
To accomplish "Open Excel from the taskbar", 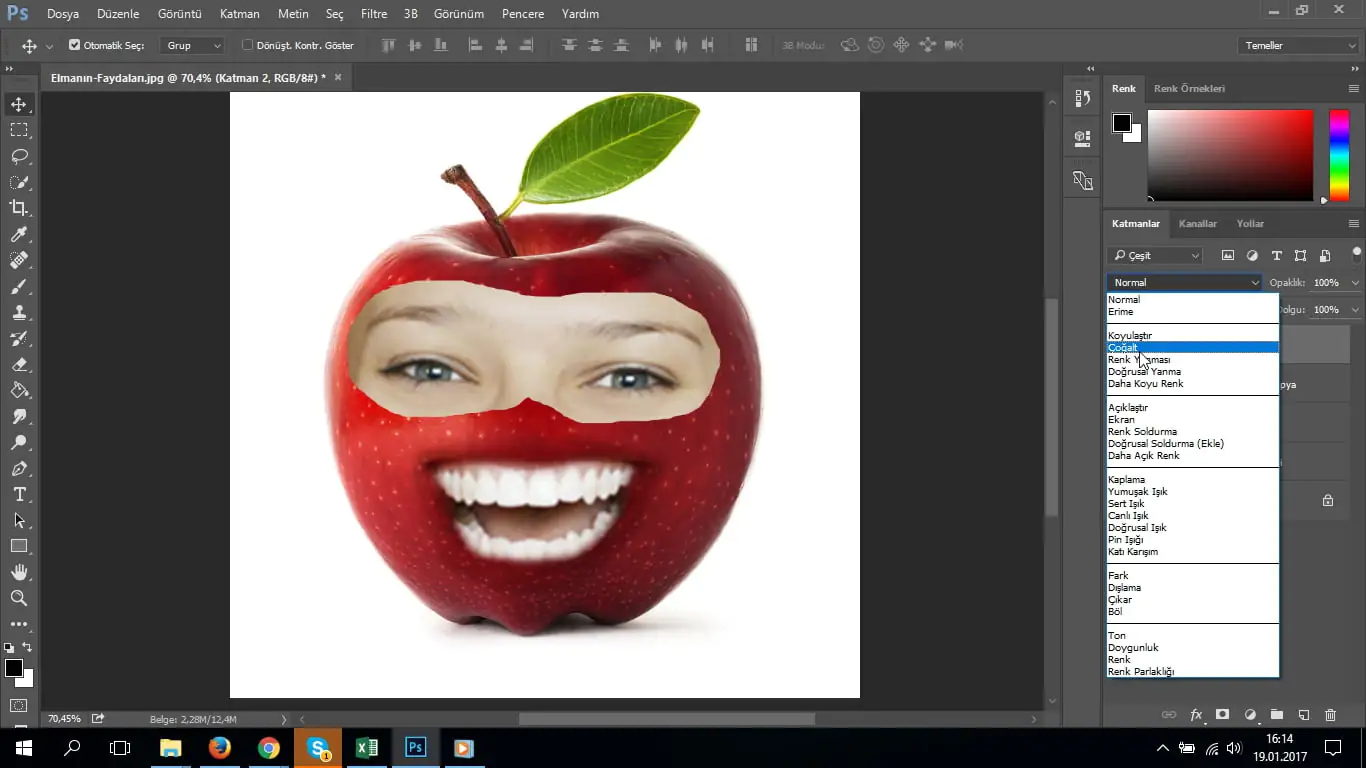I will click(x=366, y=747).
